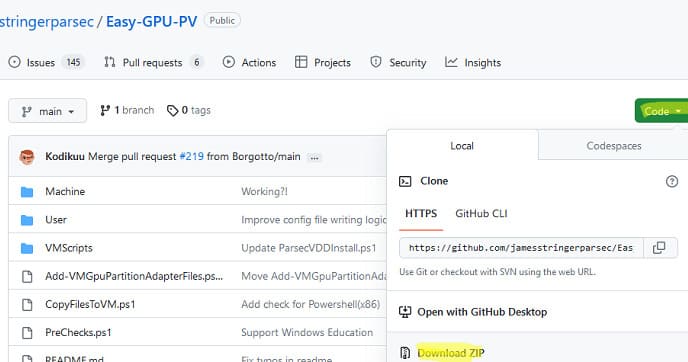Click the Machine folder icon

(27, 192)
